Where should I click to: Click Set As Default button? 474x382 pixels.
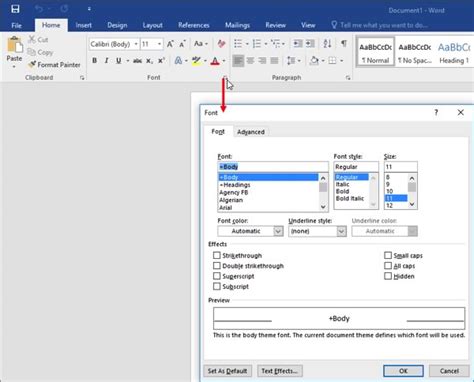[228, 371]
